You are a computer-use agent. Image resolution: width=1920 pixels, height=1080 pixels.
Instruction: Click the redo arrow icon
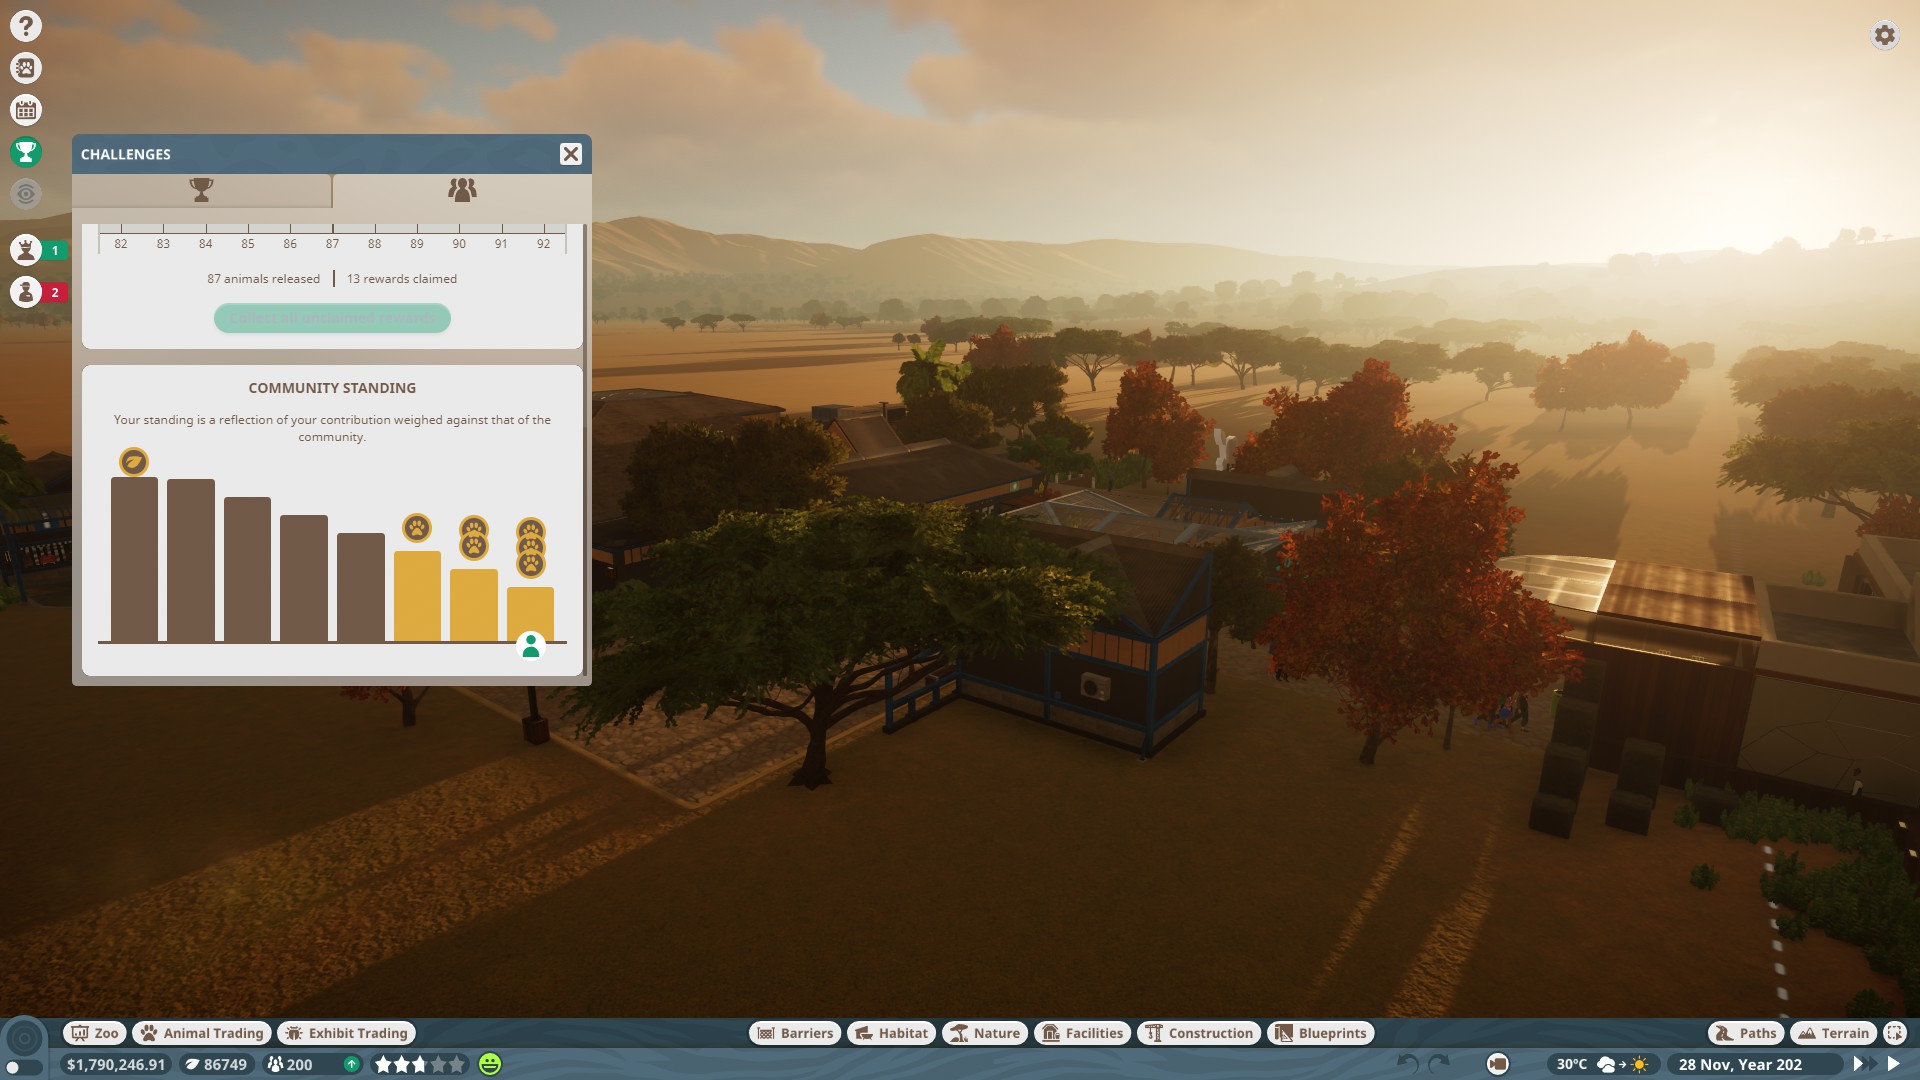tap(1439, 1064)
